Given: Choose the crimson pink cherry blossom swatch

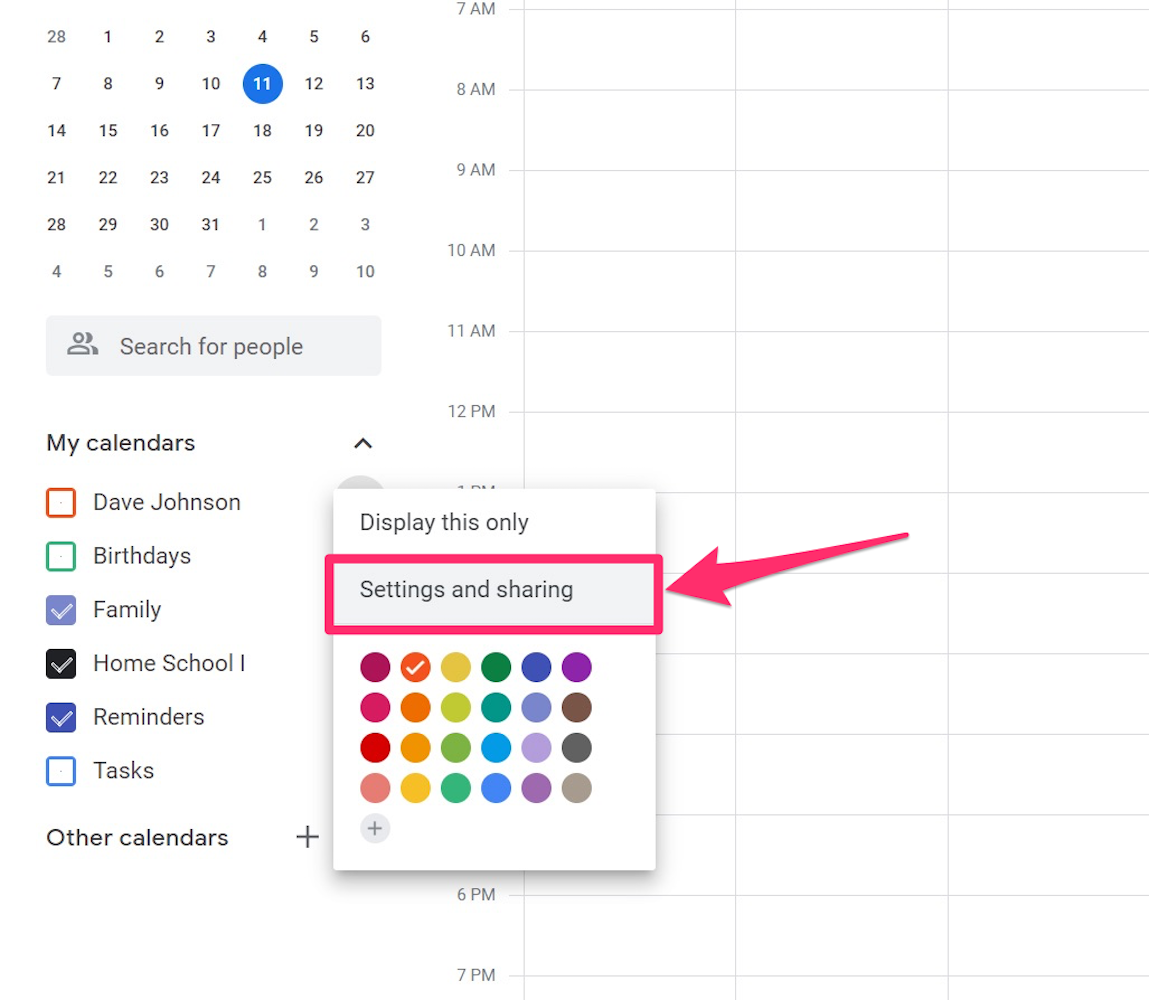Looking at the screenshot, I should point(375,707).
